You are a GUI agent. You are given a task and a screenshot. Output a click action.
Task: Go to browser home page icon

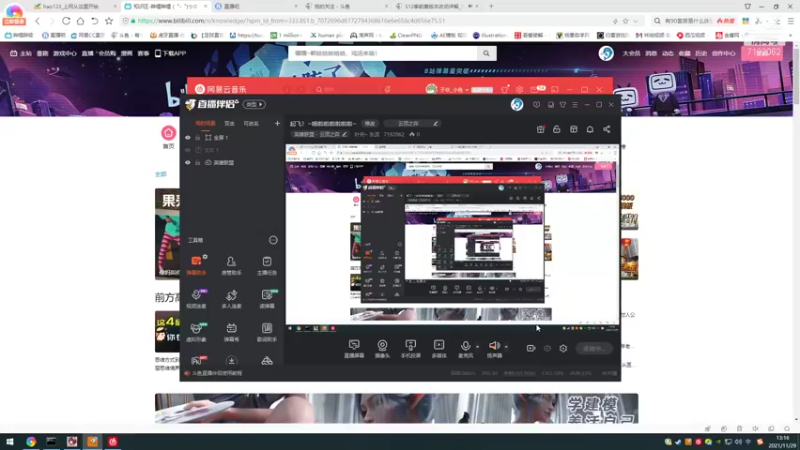pos(80,21)
